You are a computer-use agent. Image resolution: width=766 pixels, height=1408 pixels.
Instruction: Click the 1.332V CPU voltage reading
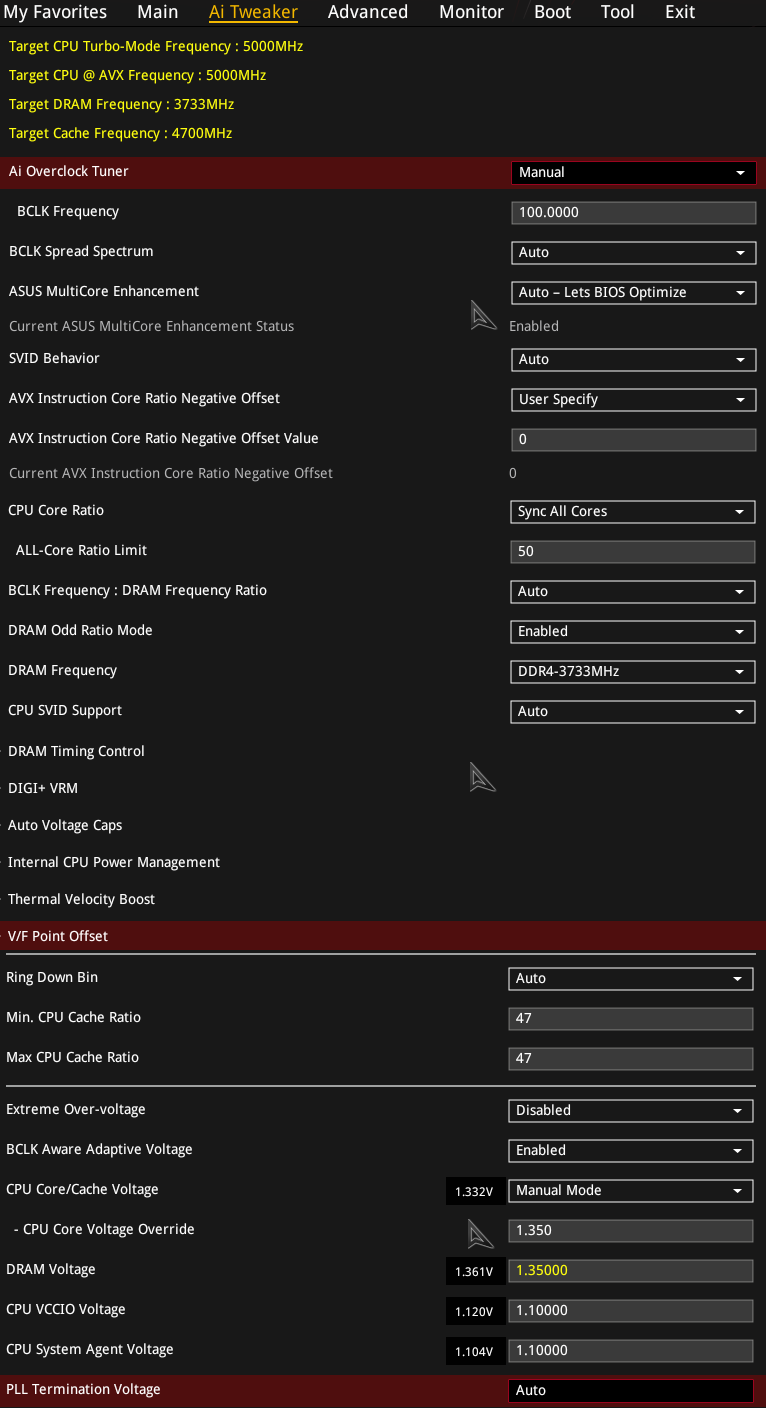(x=474, y=1191)
